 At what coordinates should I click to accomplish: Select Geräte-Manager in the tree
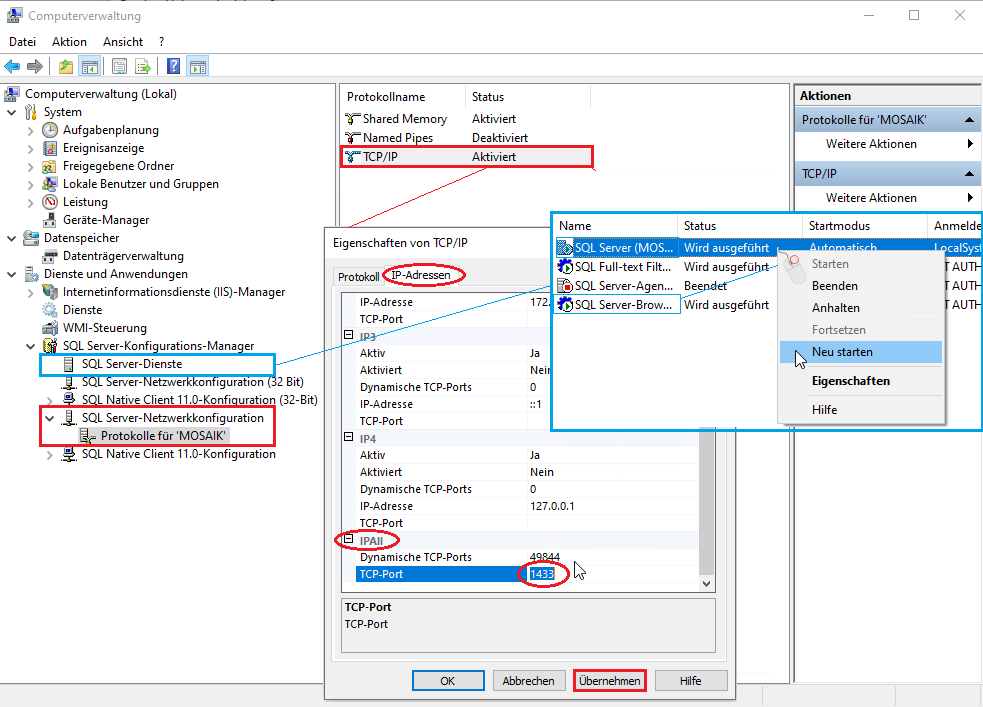click(x=105, y=220)
